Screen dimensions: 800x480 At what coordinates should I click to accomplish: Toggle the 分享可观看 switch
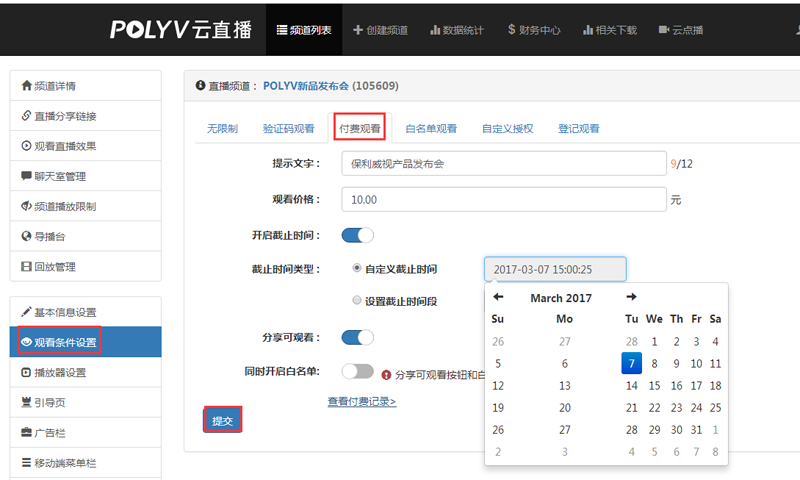coord(357,337)
